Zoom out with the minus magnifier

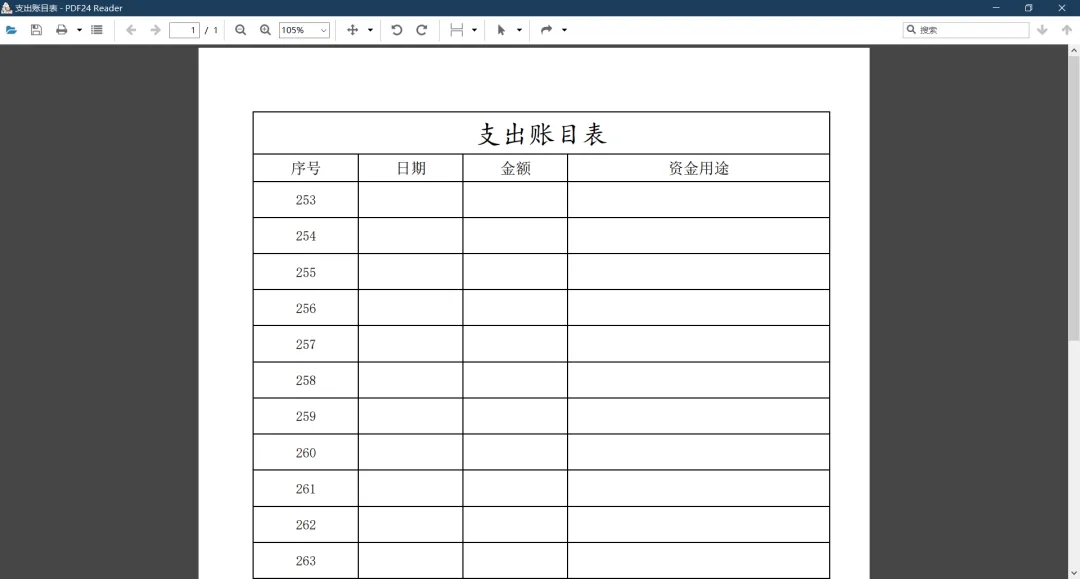pos(240,30)
